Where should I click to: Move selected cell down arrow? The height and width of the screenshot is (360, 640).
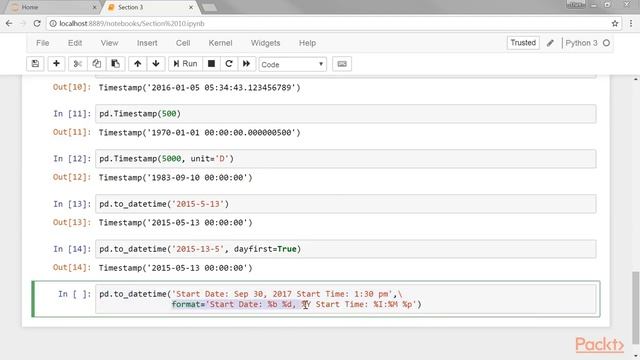[156, 64]
